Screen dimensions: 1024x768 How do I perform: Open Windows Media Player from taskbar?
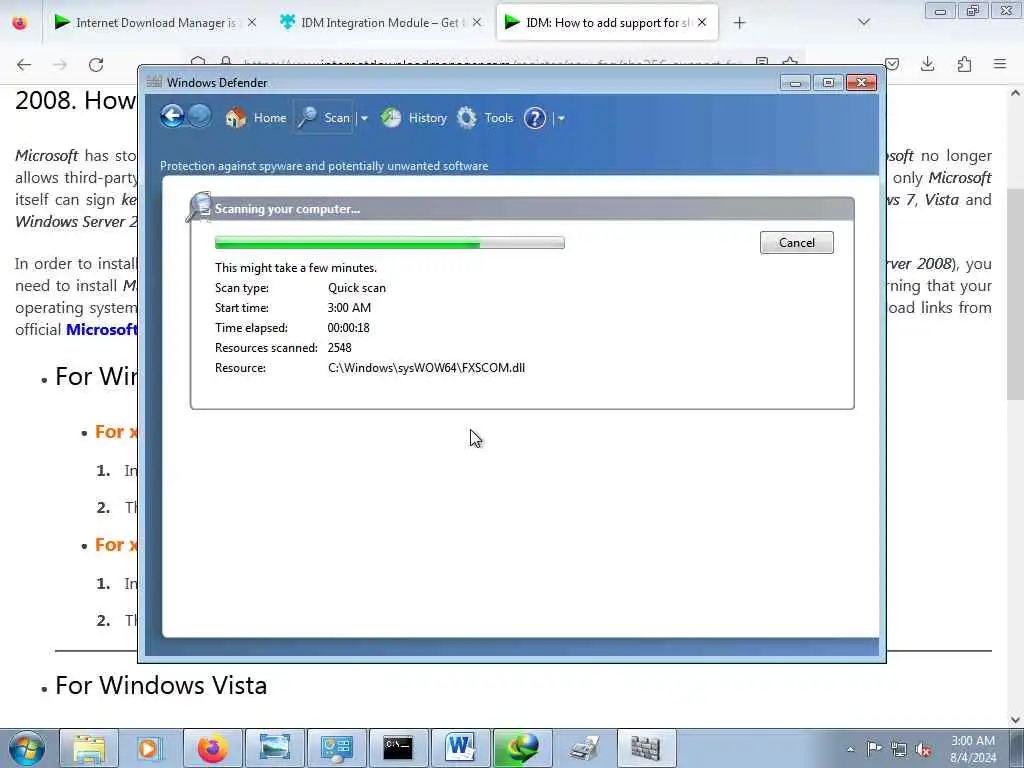point(150,748)
